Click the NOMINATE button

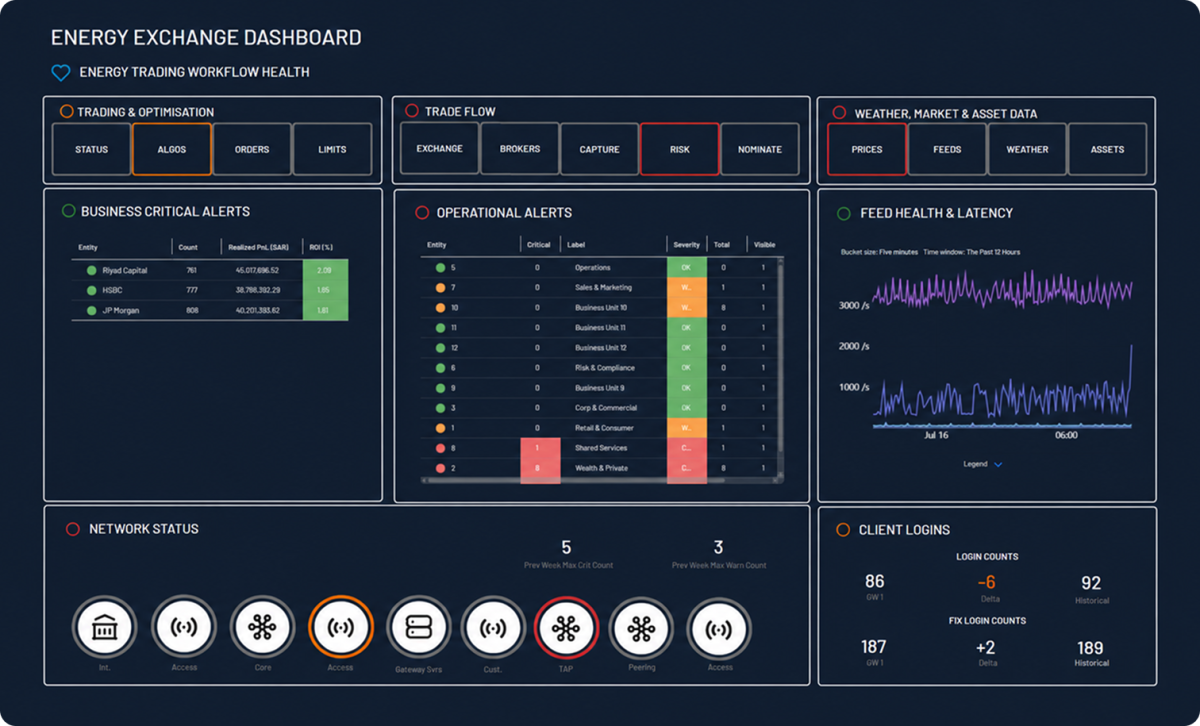760,149
